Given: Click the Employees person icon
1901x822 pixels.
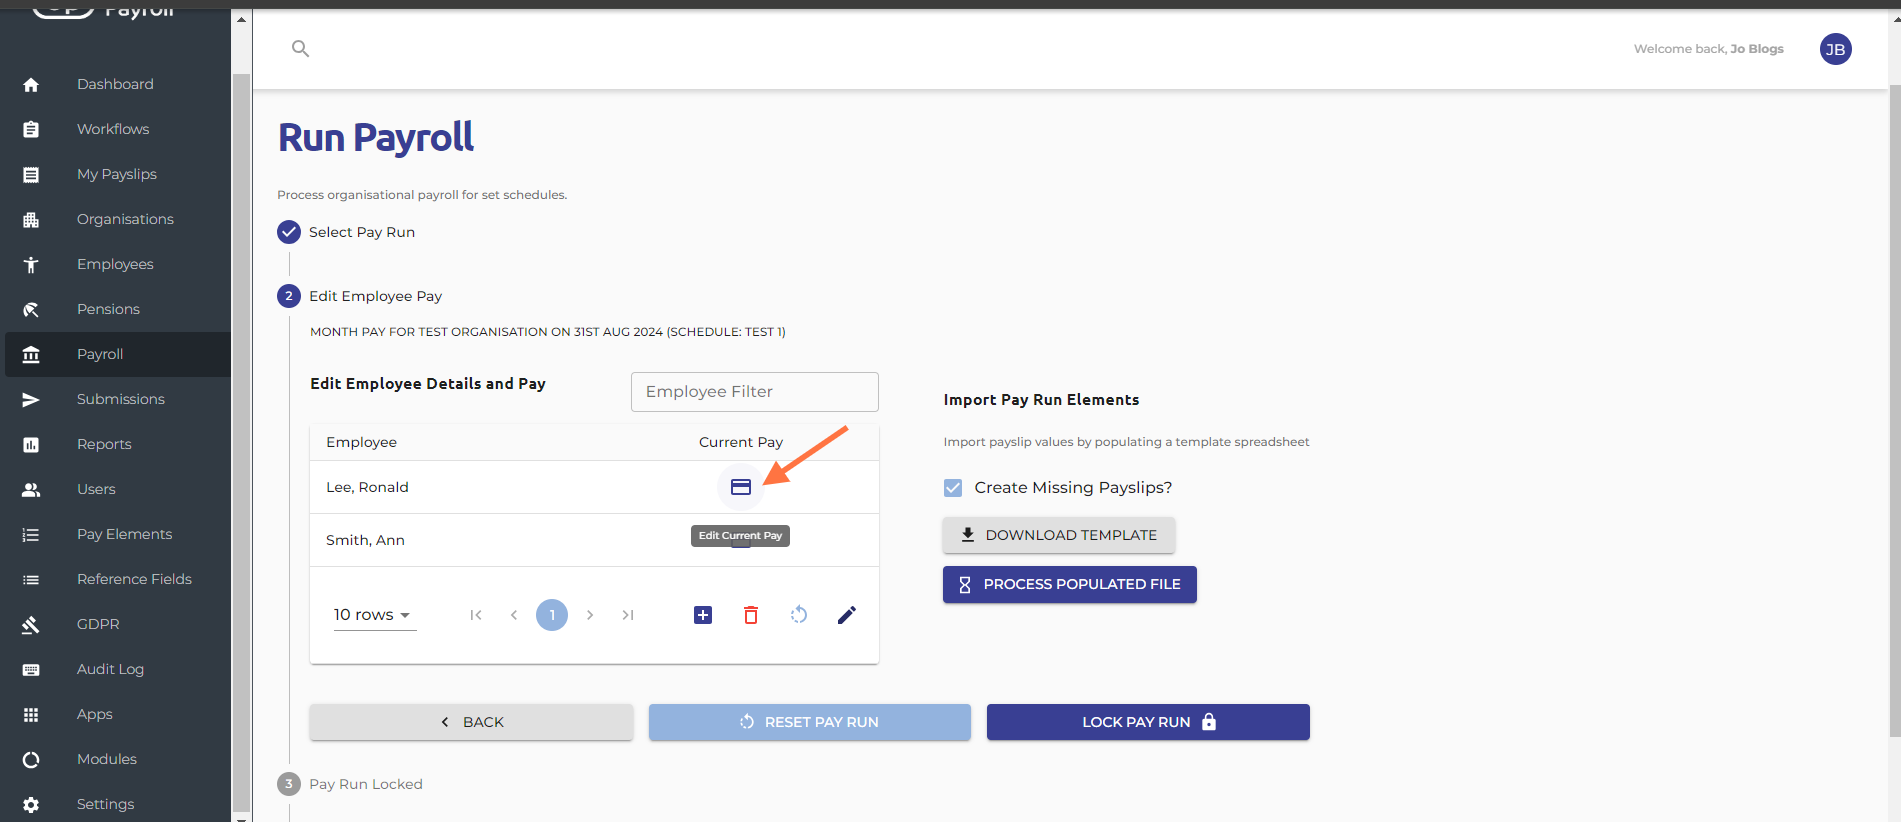Looking at the screenshot, I should [x=31, y=265].
